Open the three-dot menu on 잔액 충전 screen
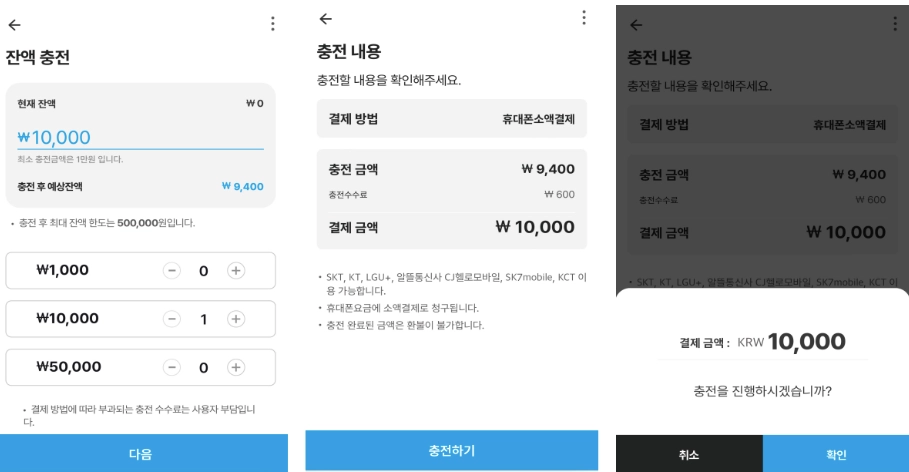909x472 pixels. pyautogui.click(x=272, y=24)
